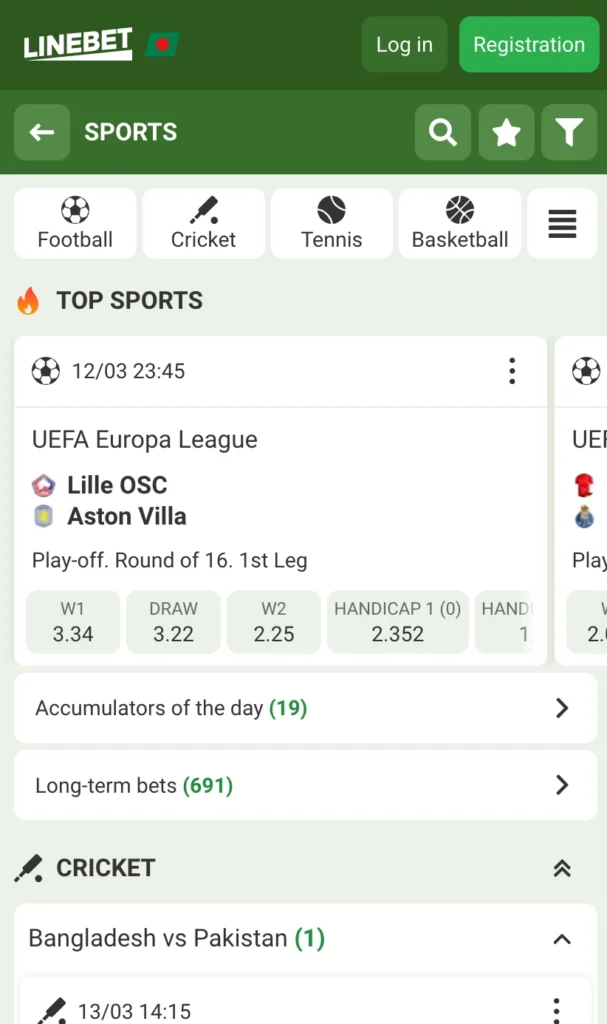Select the Basketball category icon
This screenshot has width=607, height=1024.
(459, 222)
